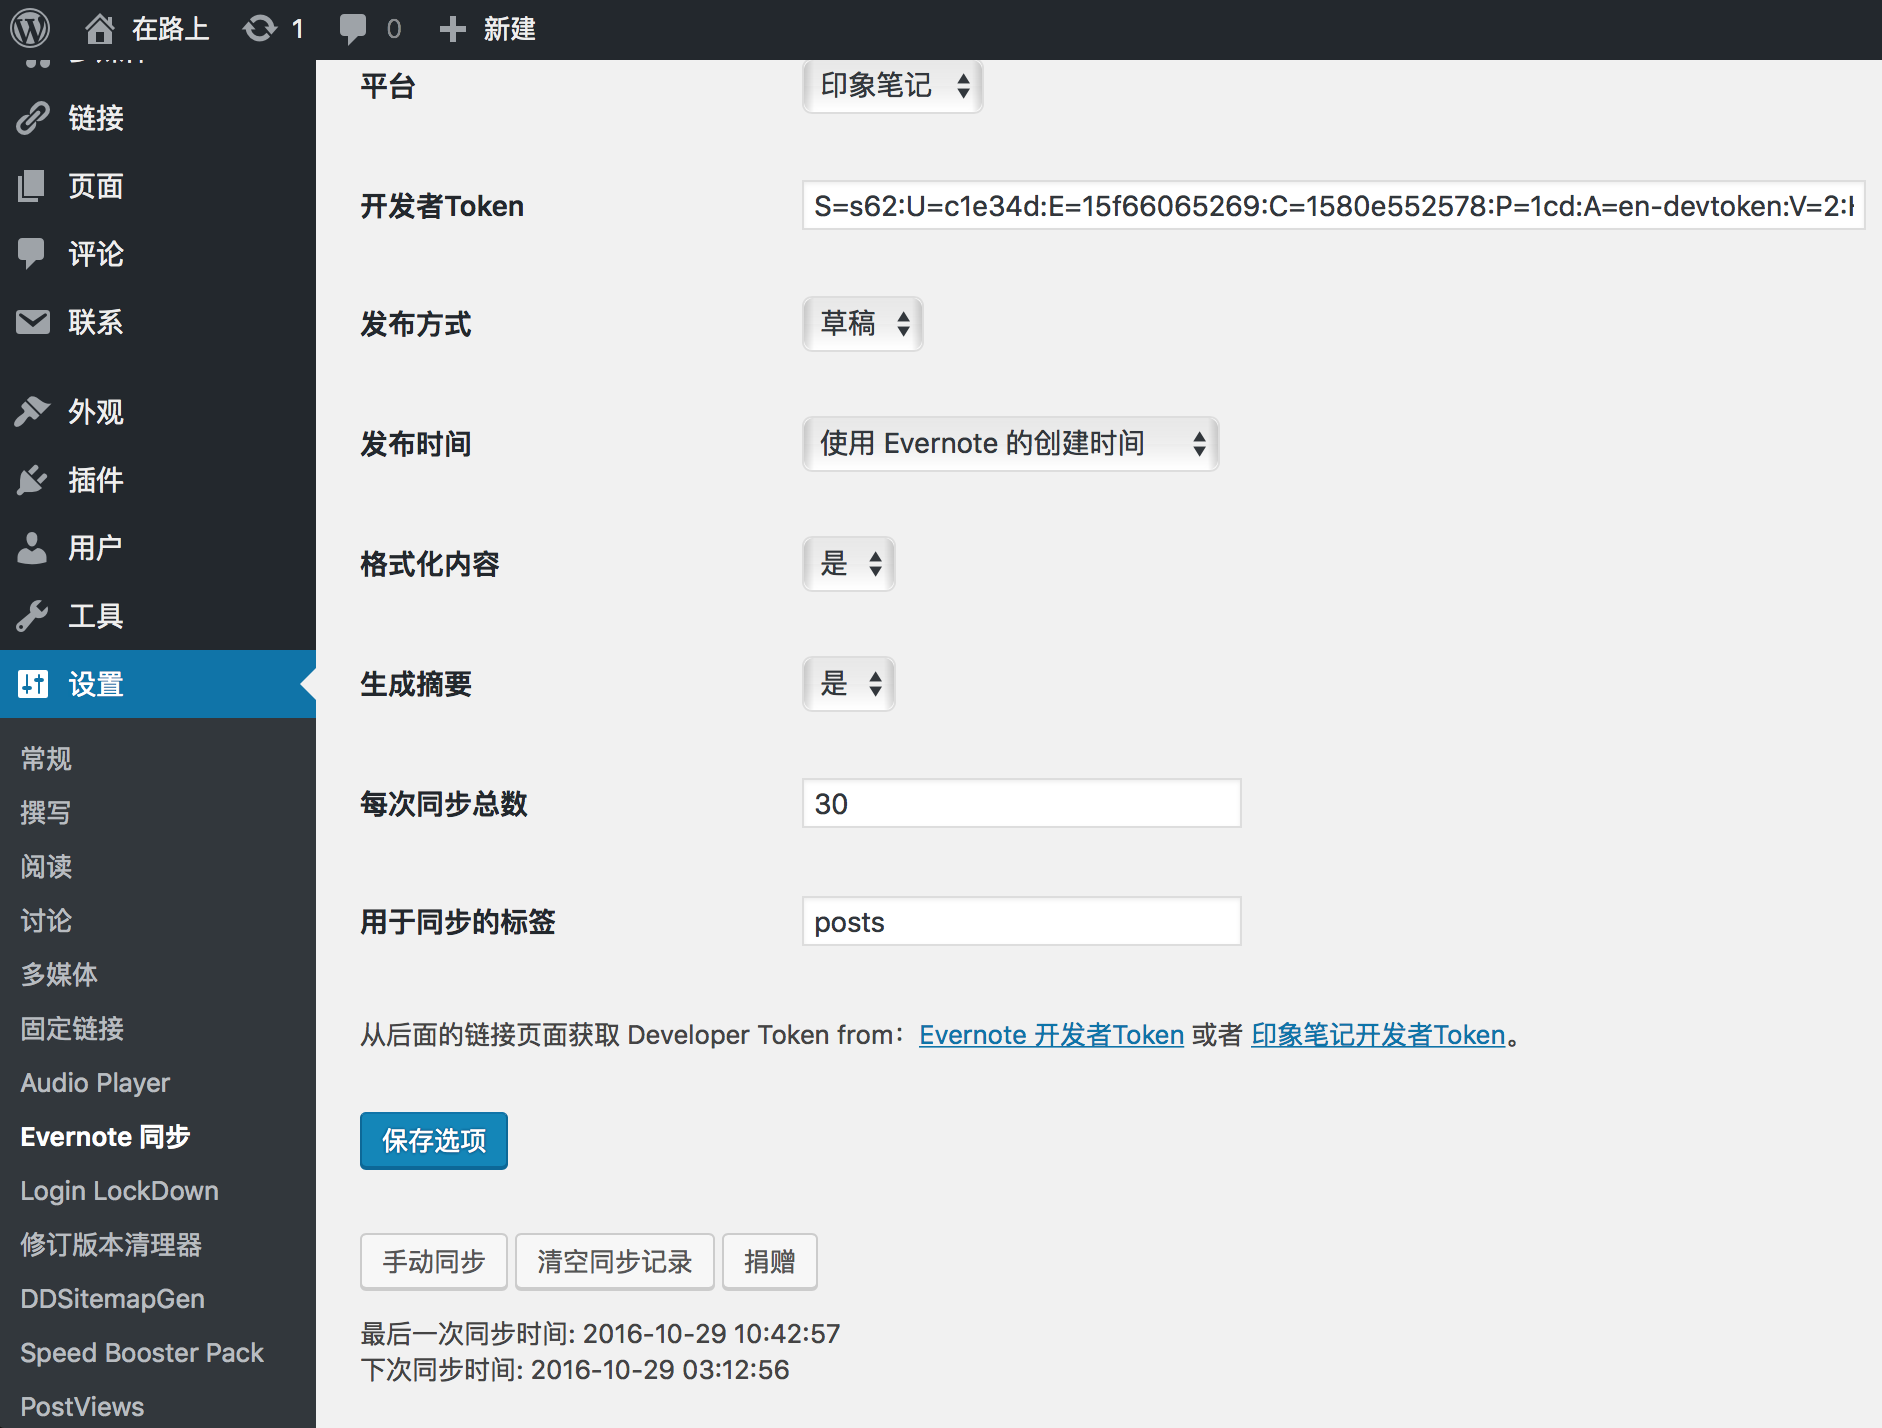Click the 清空同步记录 button
The width and height of the screenshot is (1882, 1428).
pyautogui.click(x=615, y=1262)
